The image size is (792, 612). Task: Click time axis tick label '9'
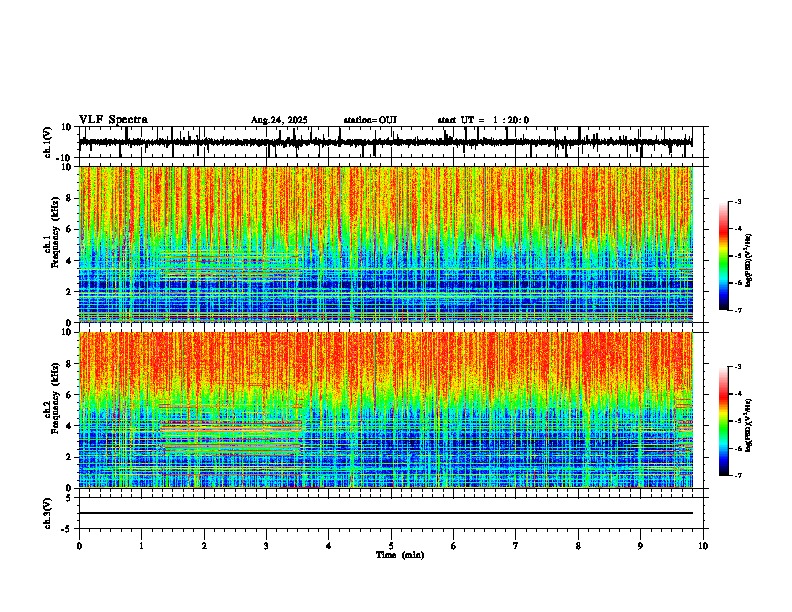pyautogui.click(x=640, y=546)
